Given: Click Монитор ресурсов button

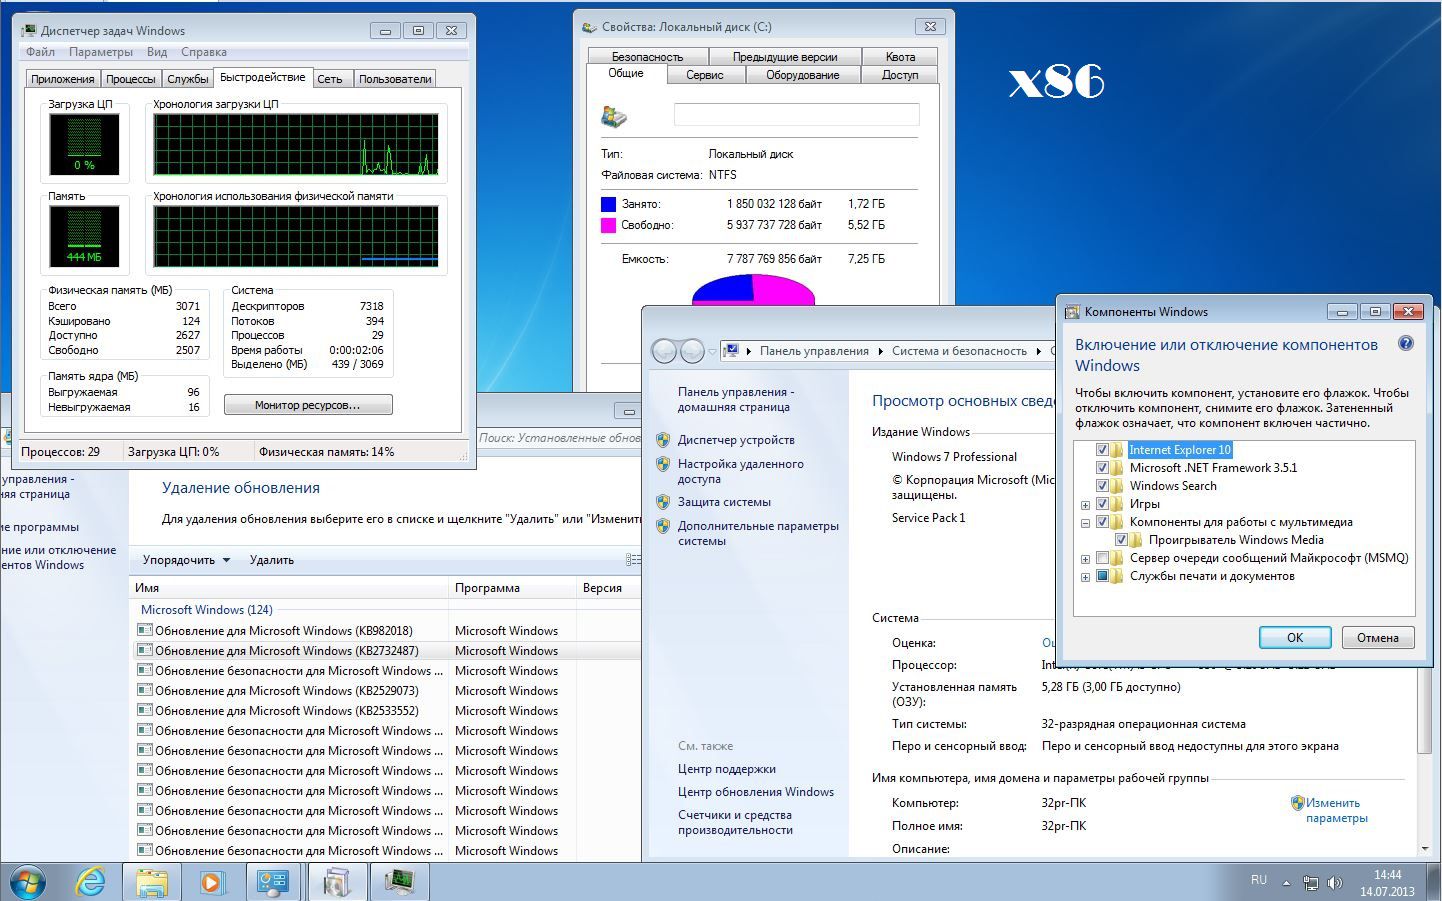Looking at the screenshot, I should pos(308,405).
